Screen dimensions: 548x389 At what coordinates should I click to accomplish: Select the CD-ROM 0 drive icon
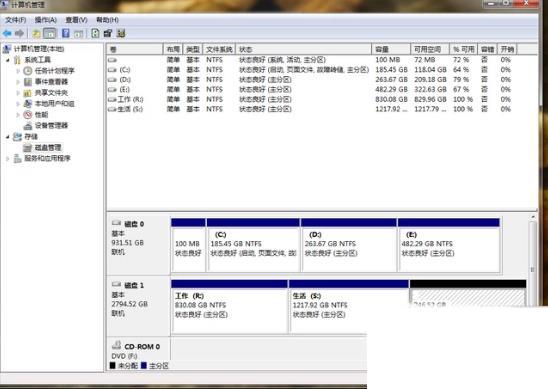pos(116,346)
